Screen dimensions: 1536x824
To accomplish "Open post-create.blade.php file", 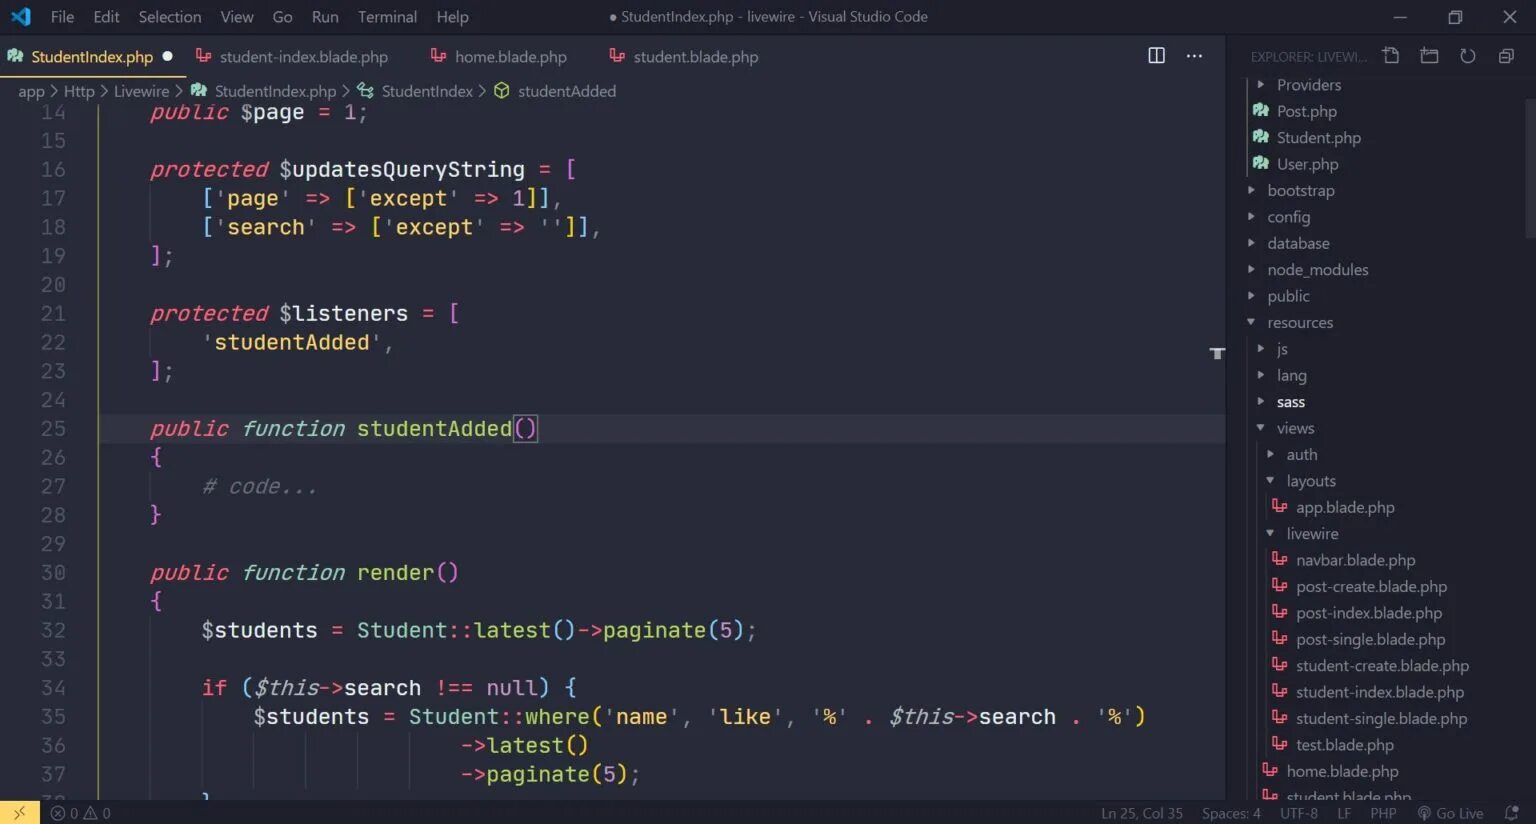I will [x=1371, y=586].
